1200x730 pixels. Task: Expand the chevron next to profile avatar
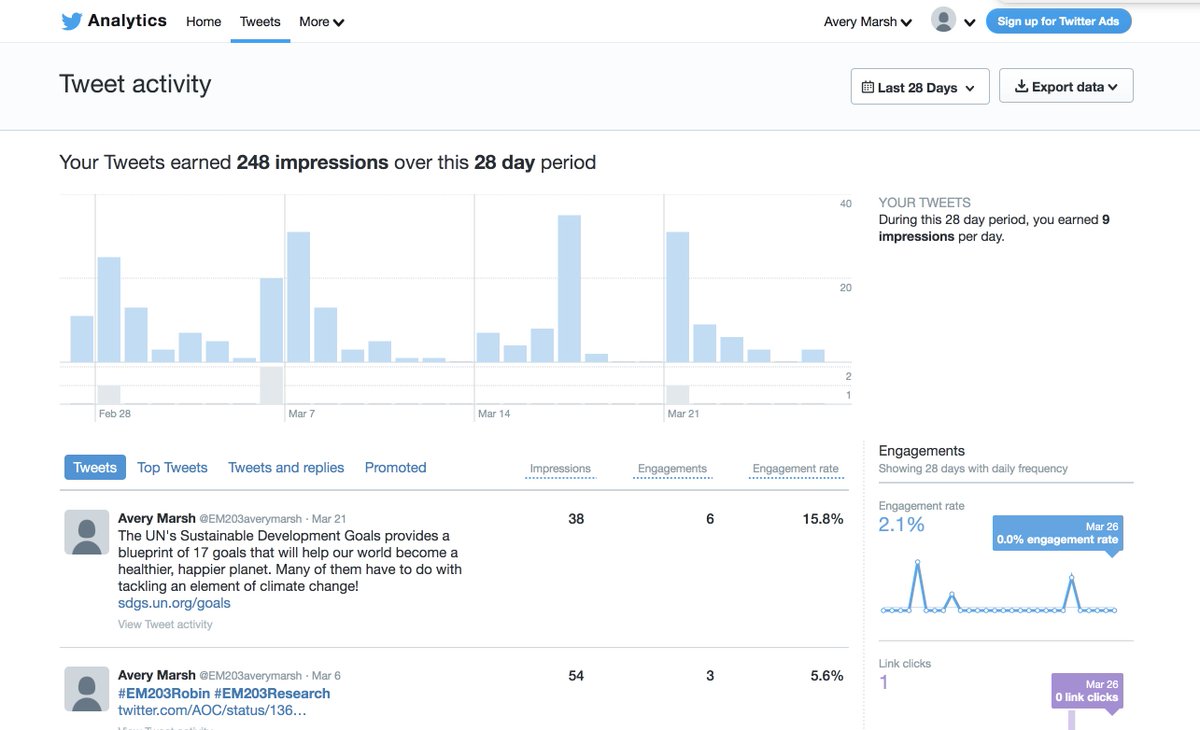click(x=969, y=22)
